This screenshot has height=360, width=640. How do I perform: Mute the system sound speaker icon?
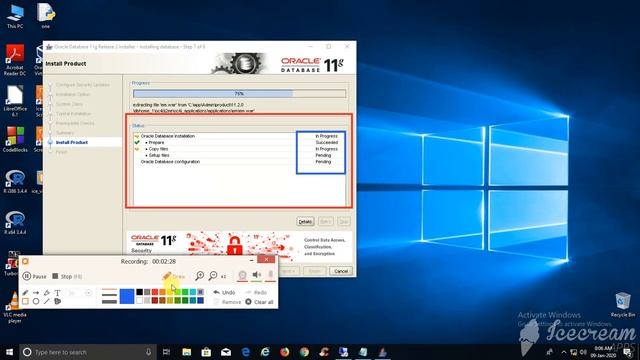(x=256, y=275)
